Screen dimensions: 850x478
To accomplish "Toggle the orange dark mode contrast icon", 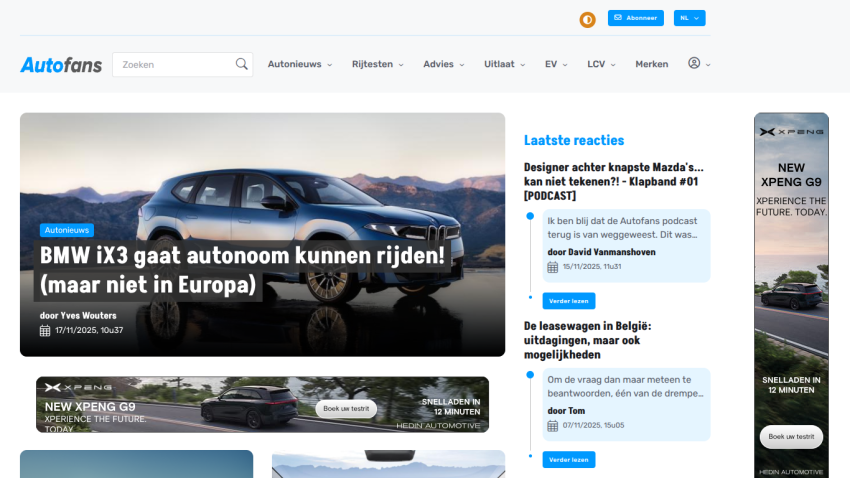I will 587,20.
